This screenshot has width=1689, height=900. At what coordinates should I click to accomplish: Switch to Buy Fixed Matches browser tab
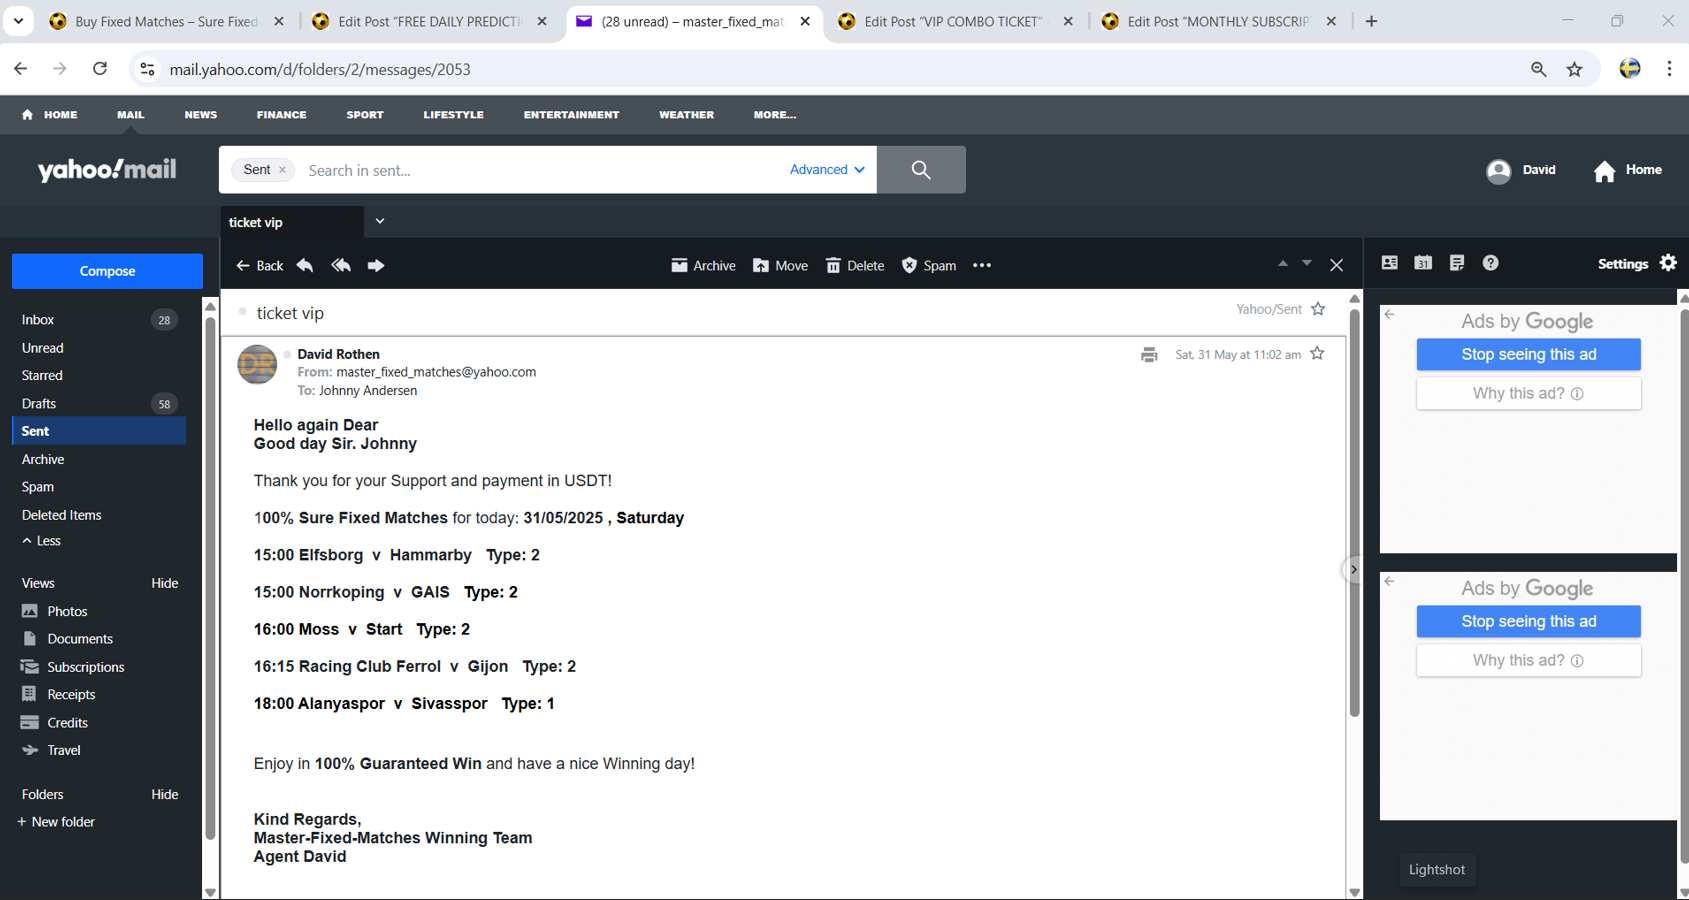167,21
